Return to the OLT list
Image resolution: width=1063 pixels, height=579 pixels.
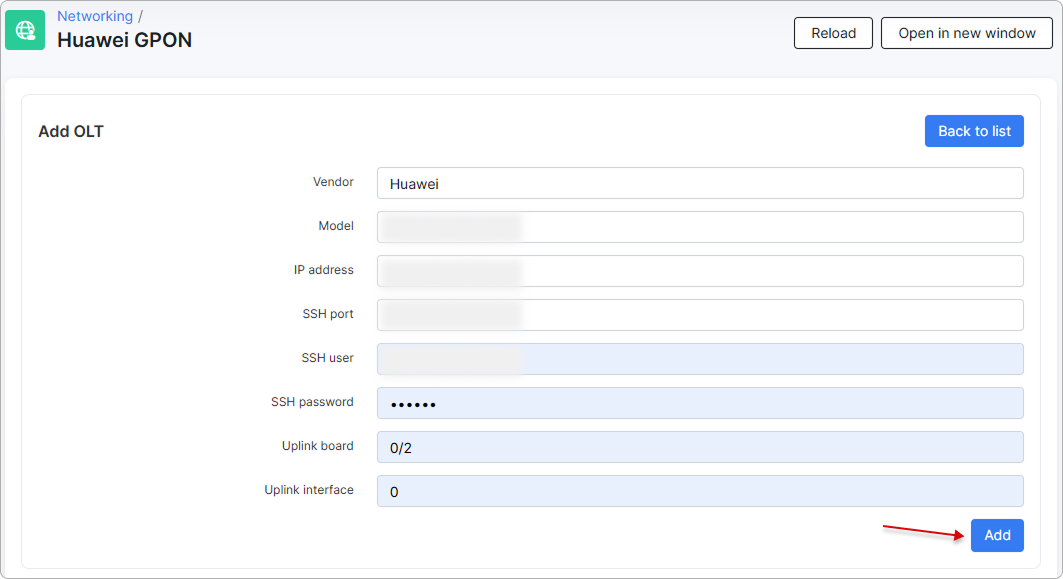click(974, 131)
